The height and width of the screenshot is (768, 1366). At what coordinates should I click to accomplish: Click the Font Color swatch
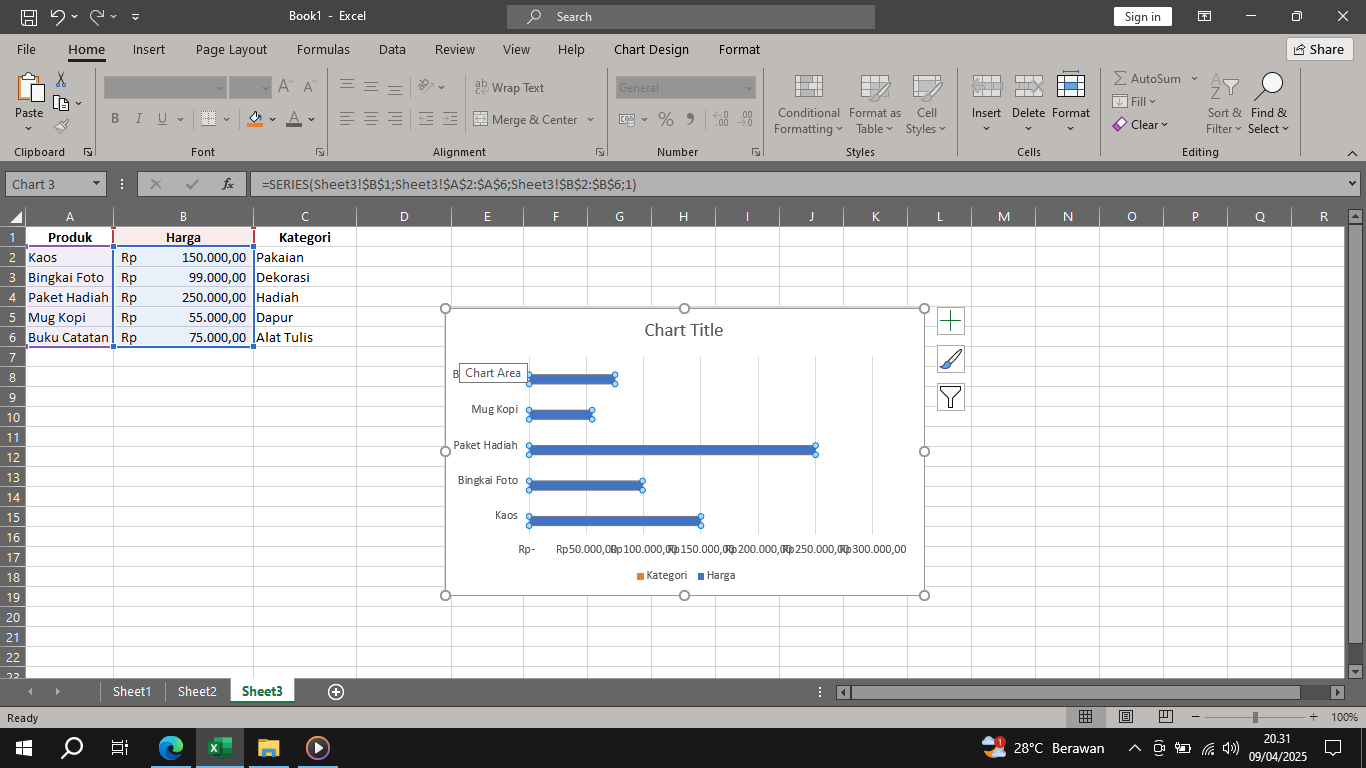tap(294, 119)
